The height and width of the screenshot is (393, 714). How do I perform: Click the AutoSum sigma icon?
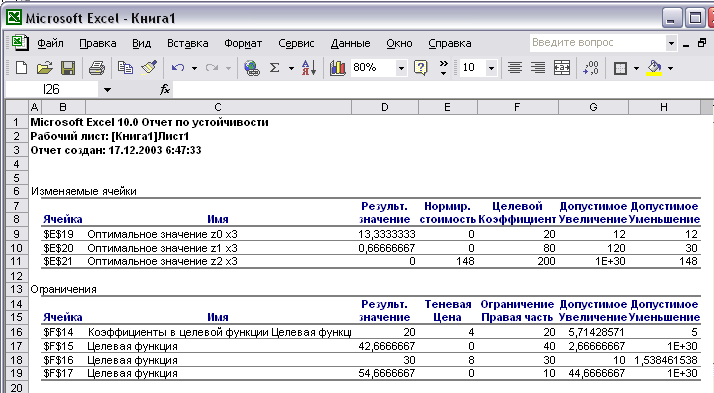click(275, 68)
